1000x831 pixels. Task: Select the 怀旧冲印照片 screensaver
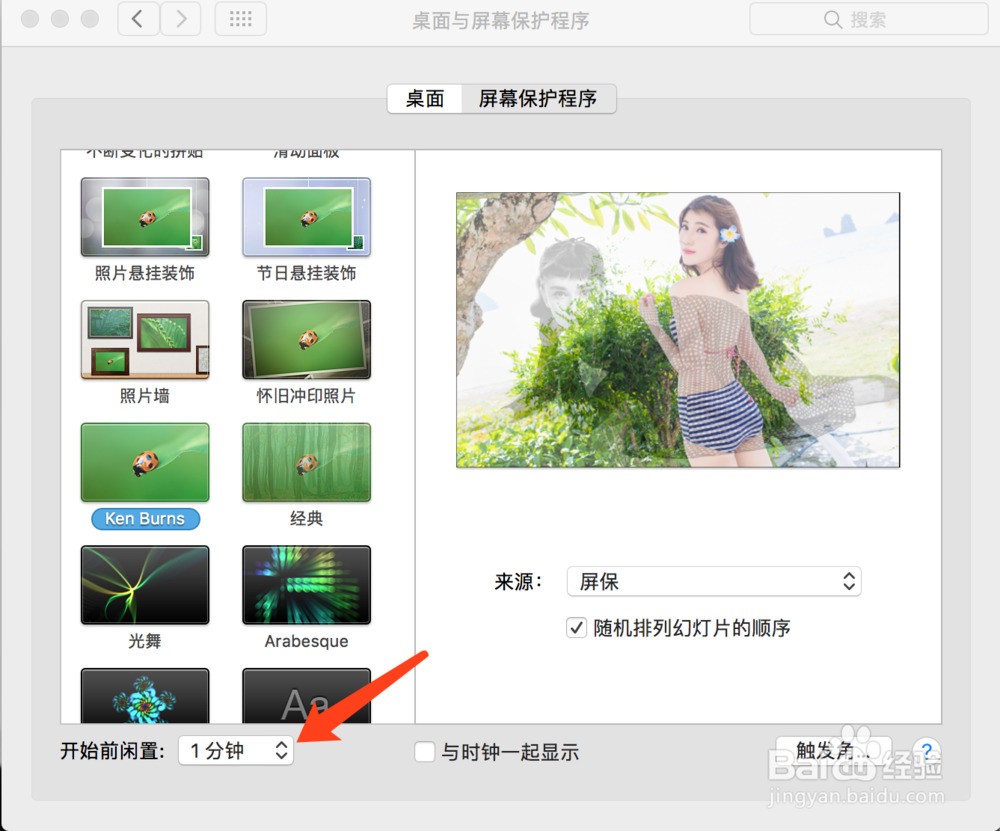[305, 340]
